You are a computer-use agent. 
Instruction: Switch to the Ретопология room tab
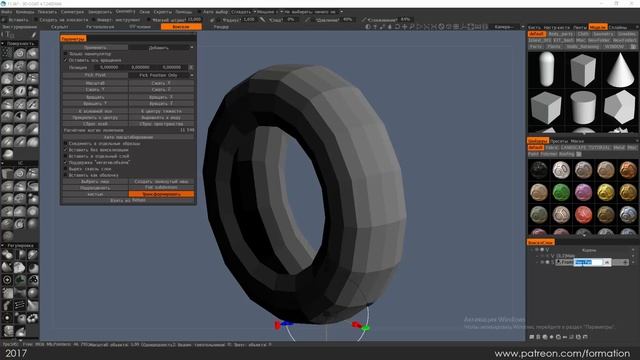tap(100, 27)
